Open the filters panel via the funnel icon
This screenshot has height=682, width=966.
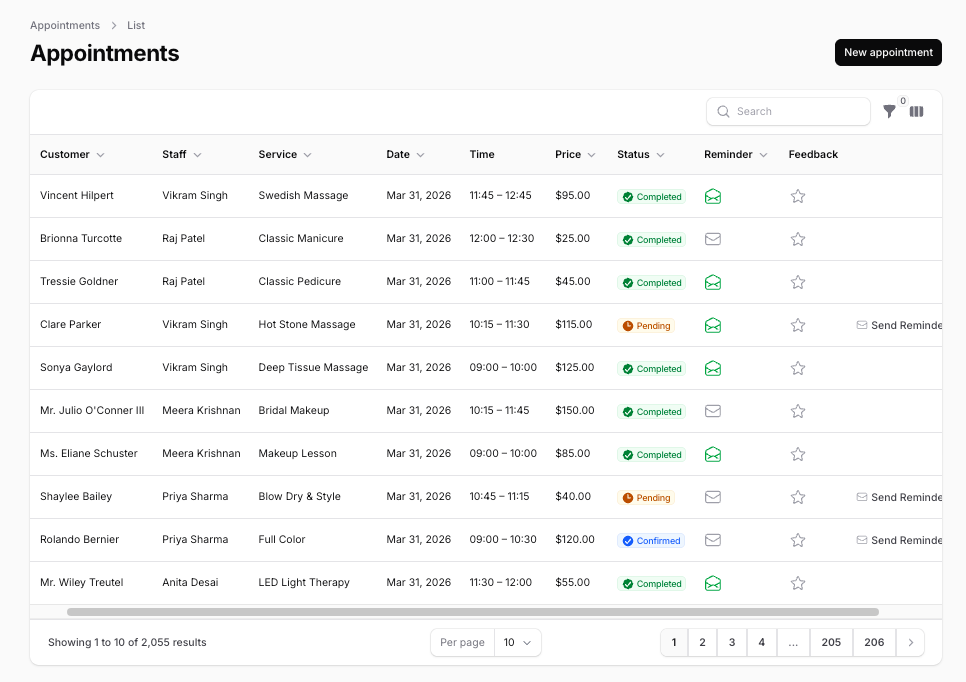[889, 111]
